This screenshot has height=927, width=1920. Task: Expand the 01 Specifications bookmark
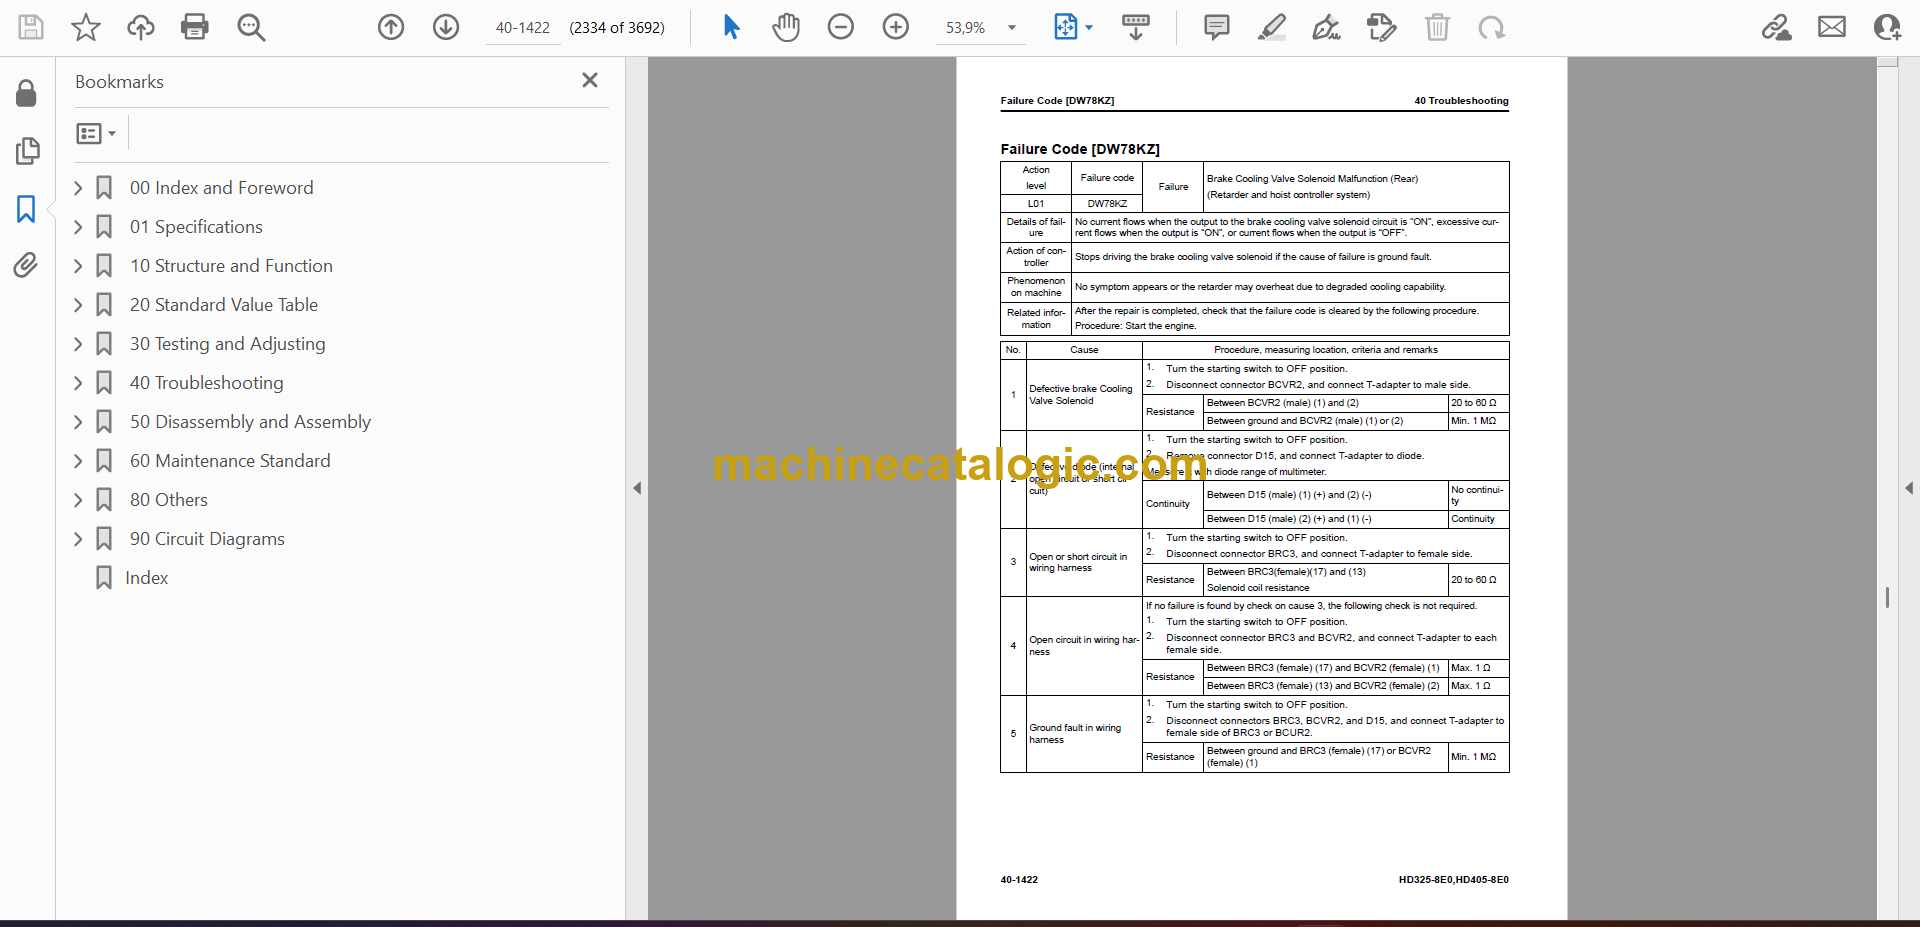[x=78, y=227]
